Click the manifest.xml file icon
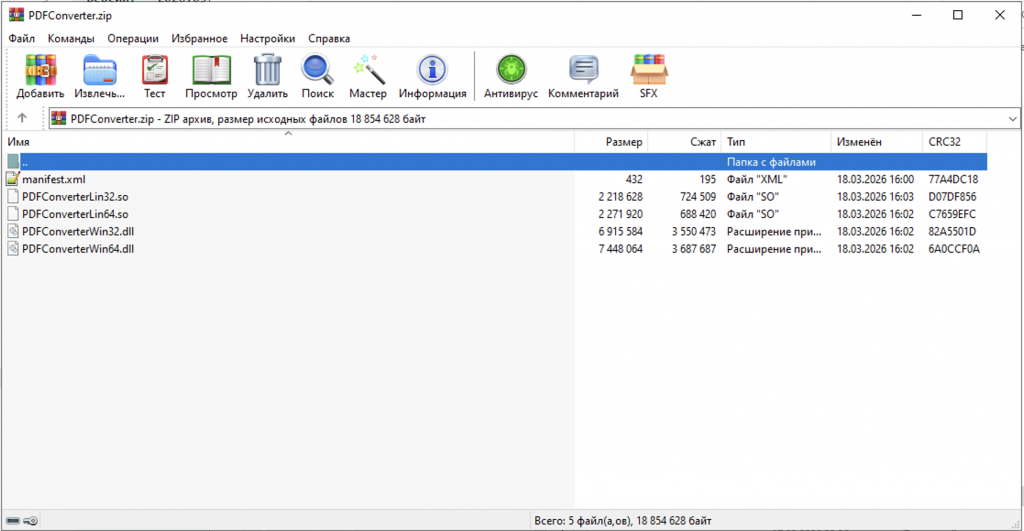The image size is (1024, 531). click(12, 179)
